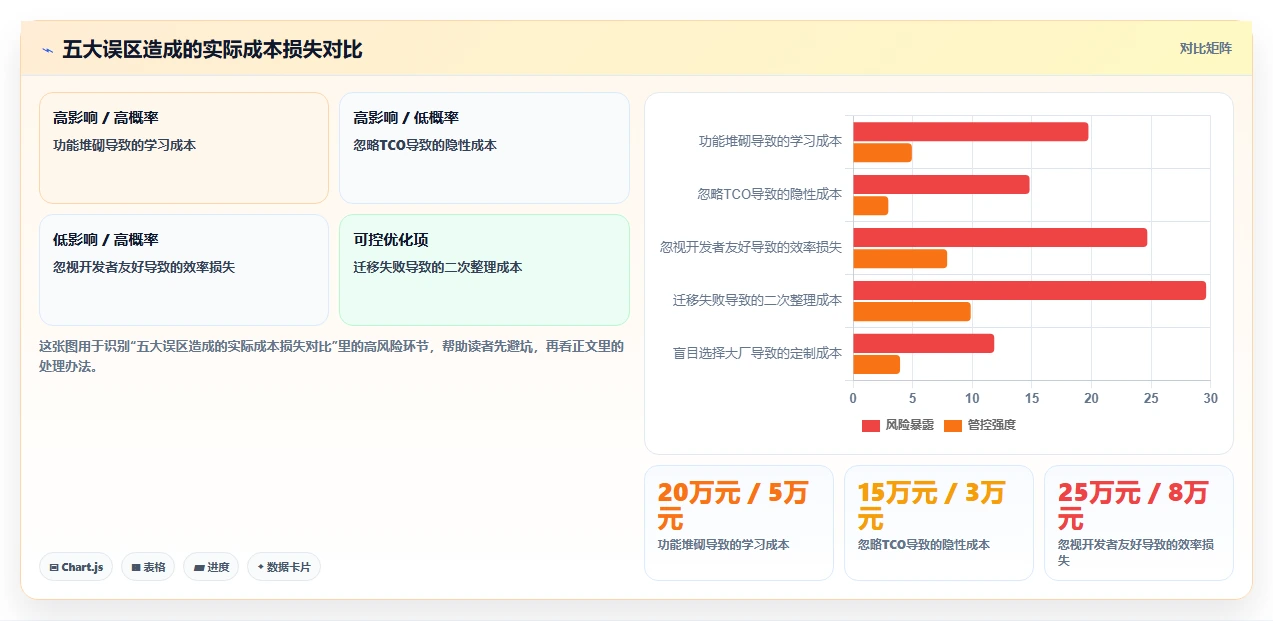Screen dimensions: 1273x621
Task: Click the 风险暴露 legend text
Action: 909,425
